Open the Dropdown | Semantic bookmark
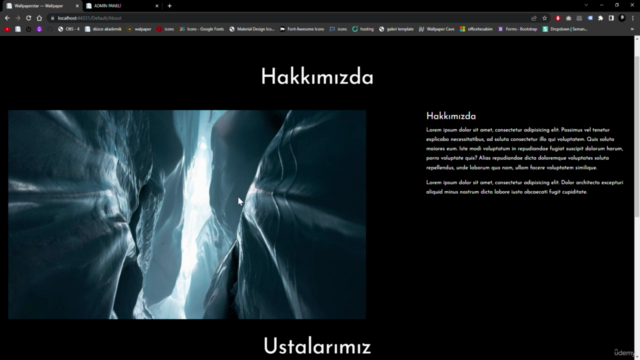The image size is (640, 360). point(565,29)
